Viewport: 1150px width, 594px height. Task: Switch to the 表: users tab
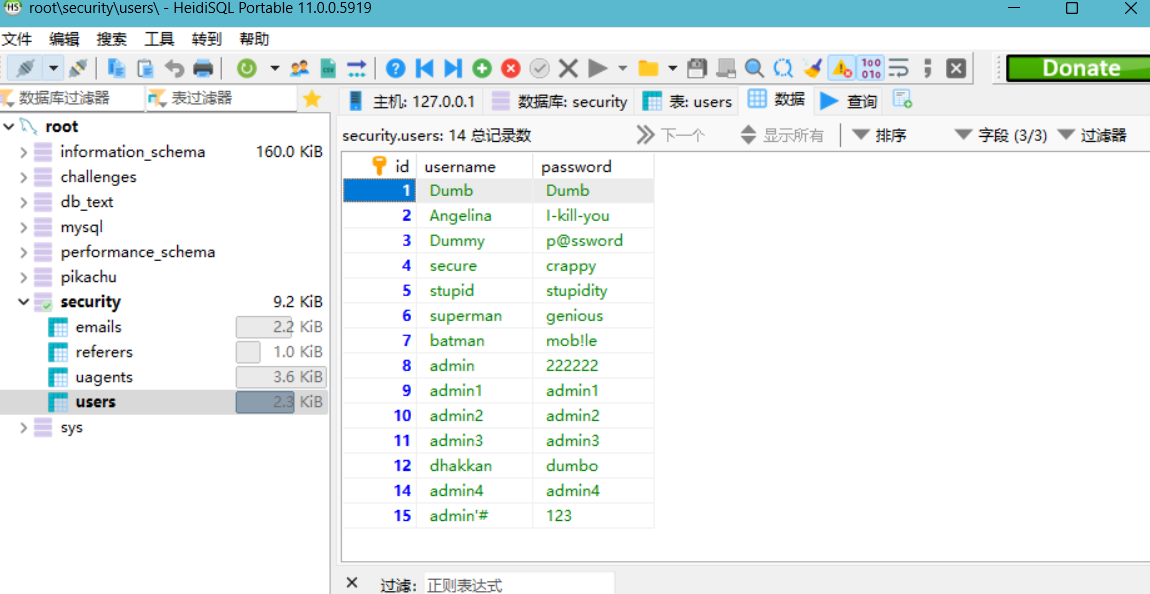688,101
